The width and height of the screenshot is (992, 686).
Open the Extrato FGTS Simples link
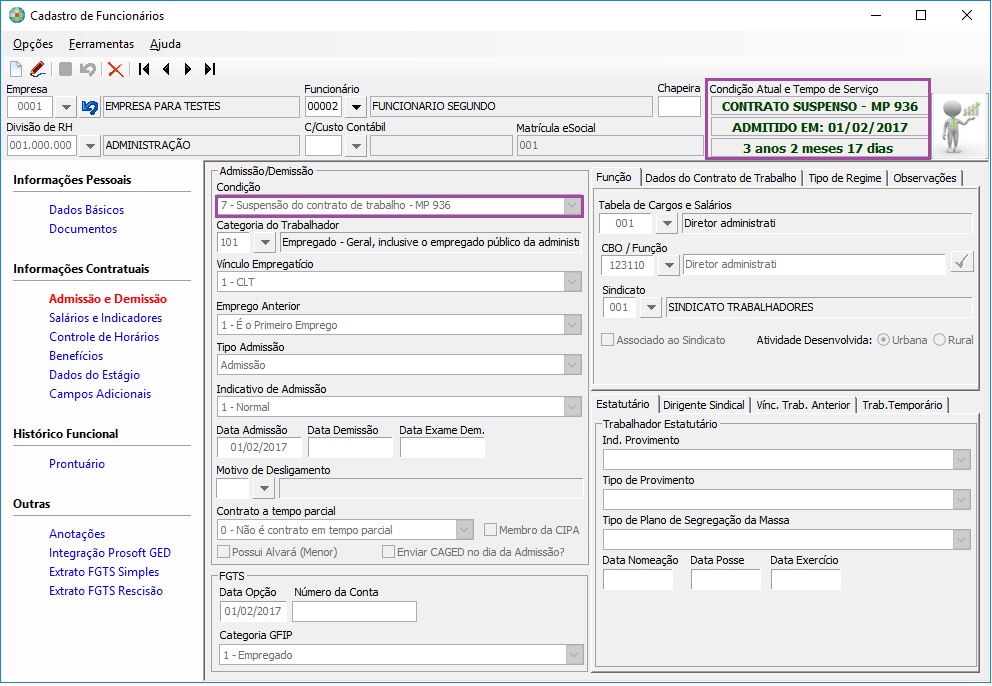coord(104,571)
